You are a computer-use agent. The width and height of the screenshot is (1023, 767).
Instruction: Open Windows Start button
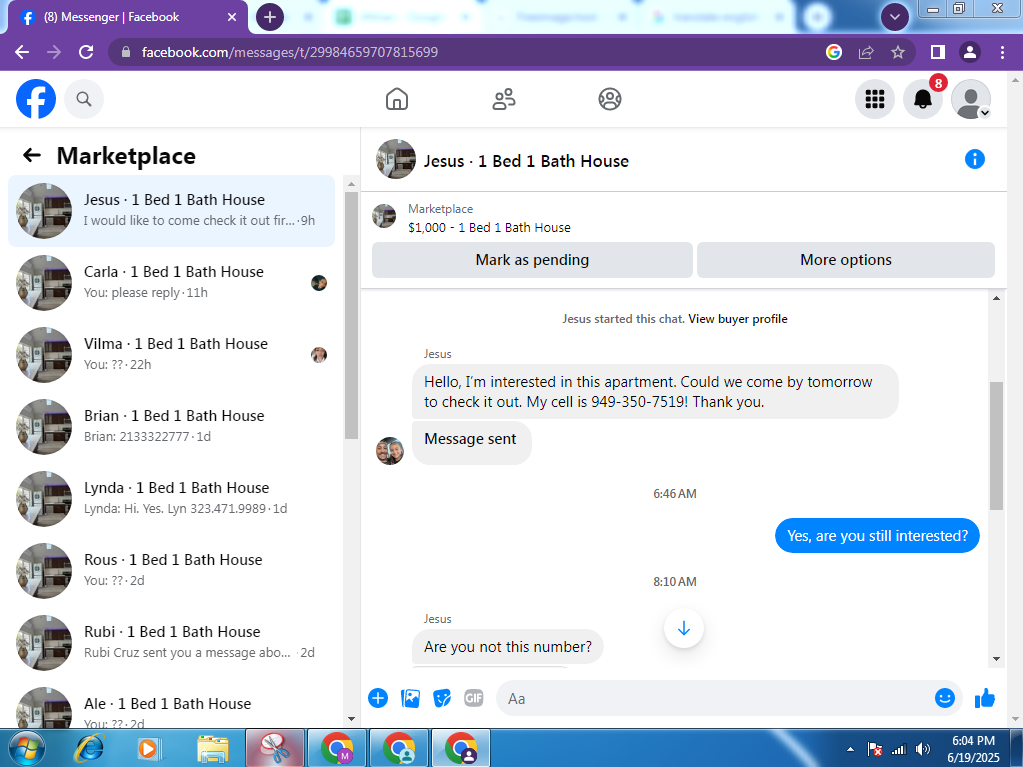(25, 748)
